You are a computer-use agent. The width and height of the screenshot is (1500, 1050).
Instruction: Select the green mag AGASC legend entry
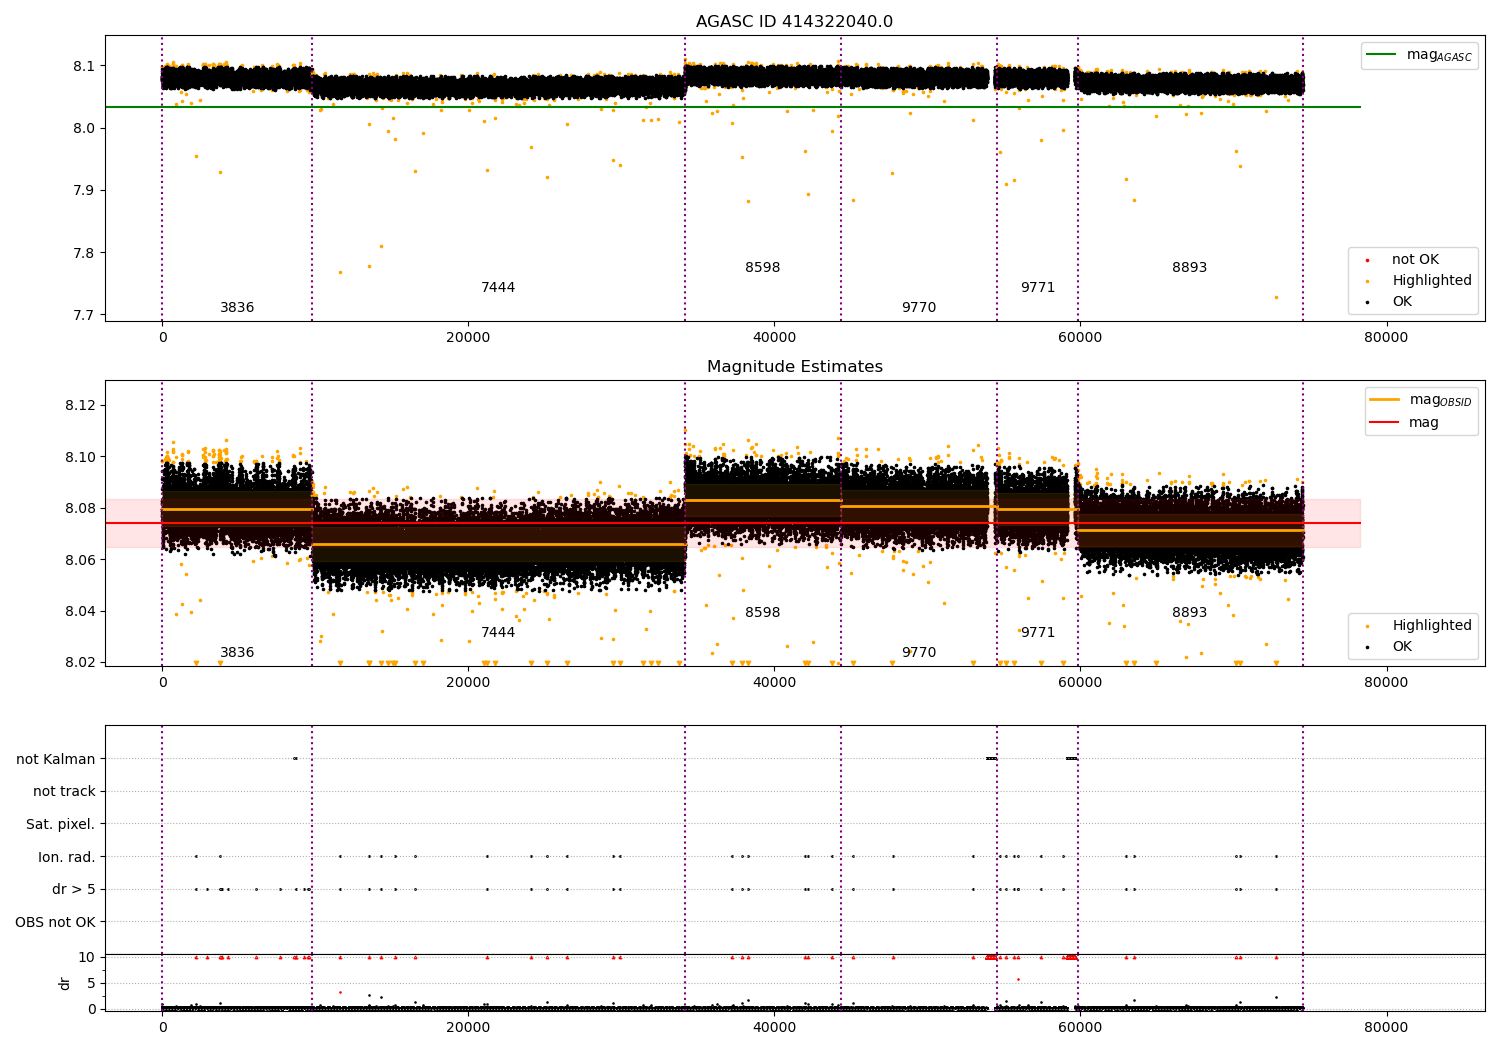pos(1419,55)
